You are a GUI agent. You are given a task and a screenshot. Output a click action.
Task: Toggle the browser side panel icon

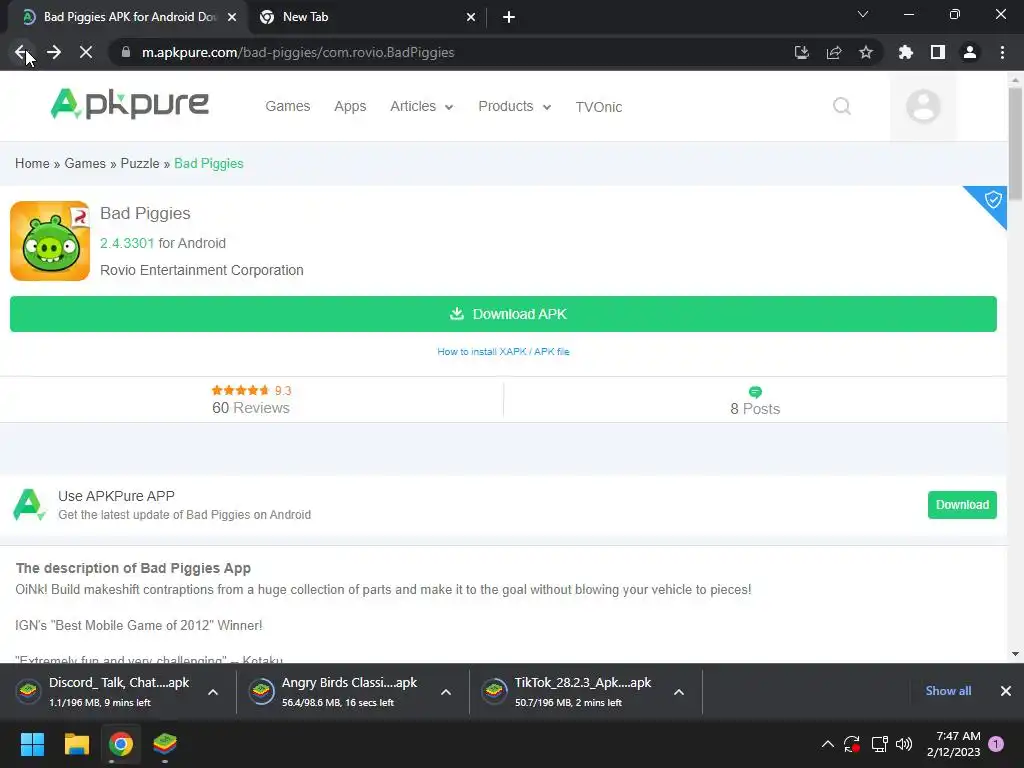[938, 52]
